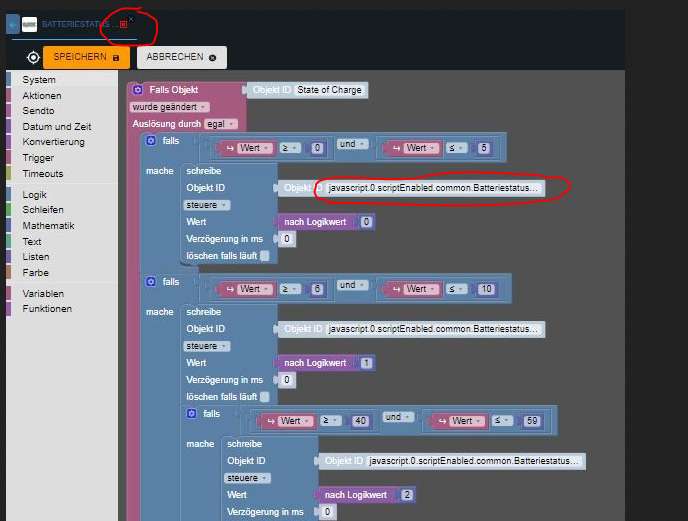The width and height of the screenshot is (688, 521).
Task: Open the 'steuere' dropdown above 'nach Logikwert 1'
Action: click(x=207, y=346)
